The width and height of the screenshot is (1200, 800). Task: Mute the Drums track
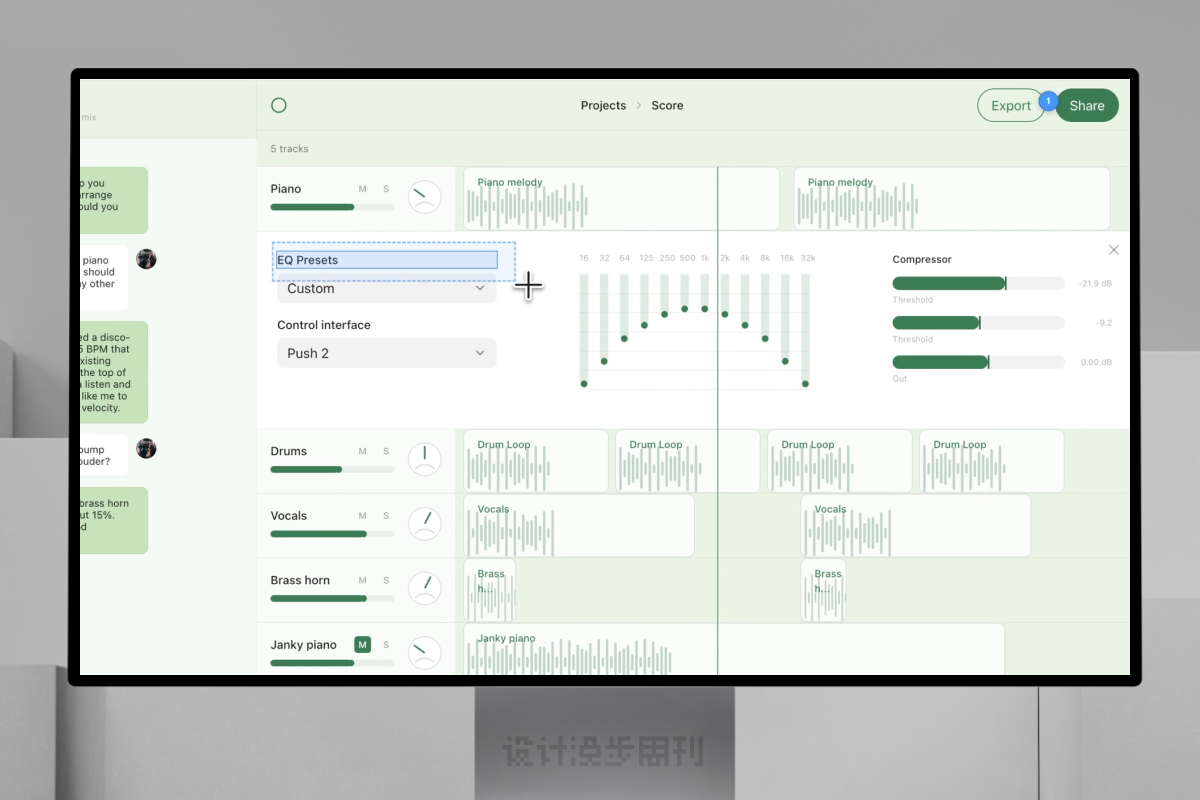click(x=362, y=451)
